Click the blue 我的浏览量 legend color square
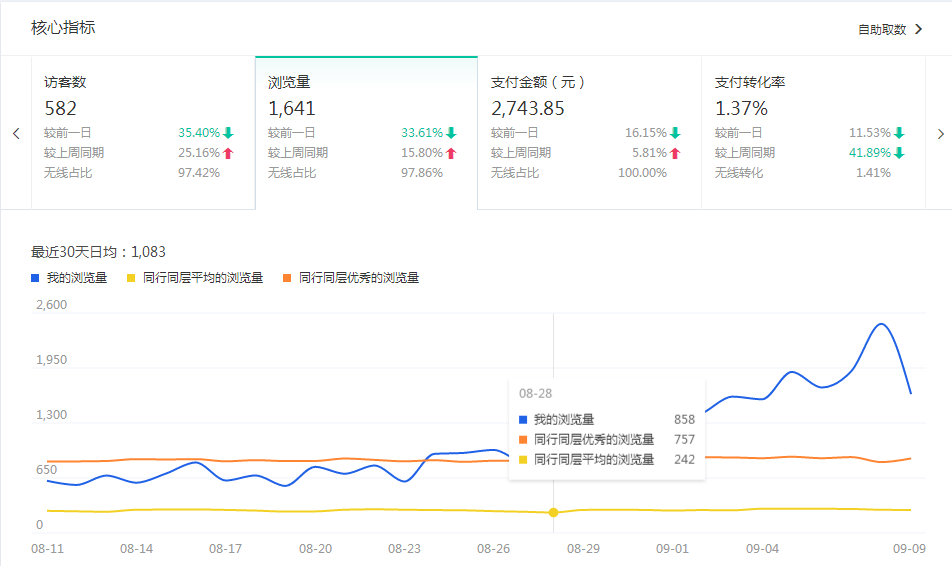 pyautogui.click(x=35, y=278)
